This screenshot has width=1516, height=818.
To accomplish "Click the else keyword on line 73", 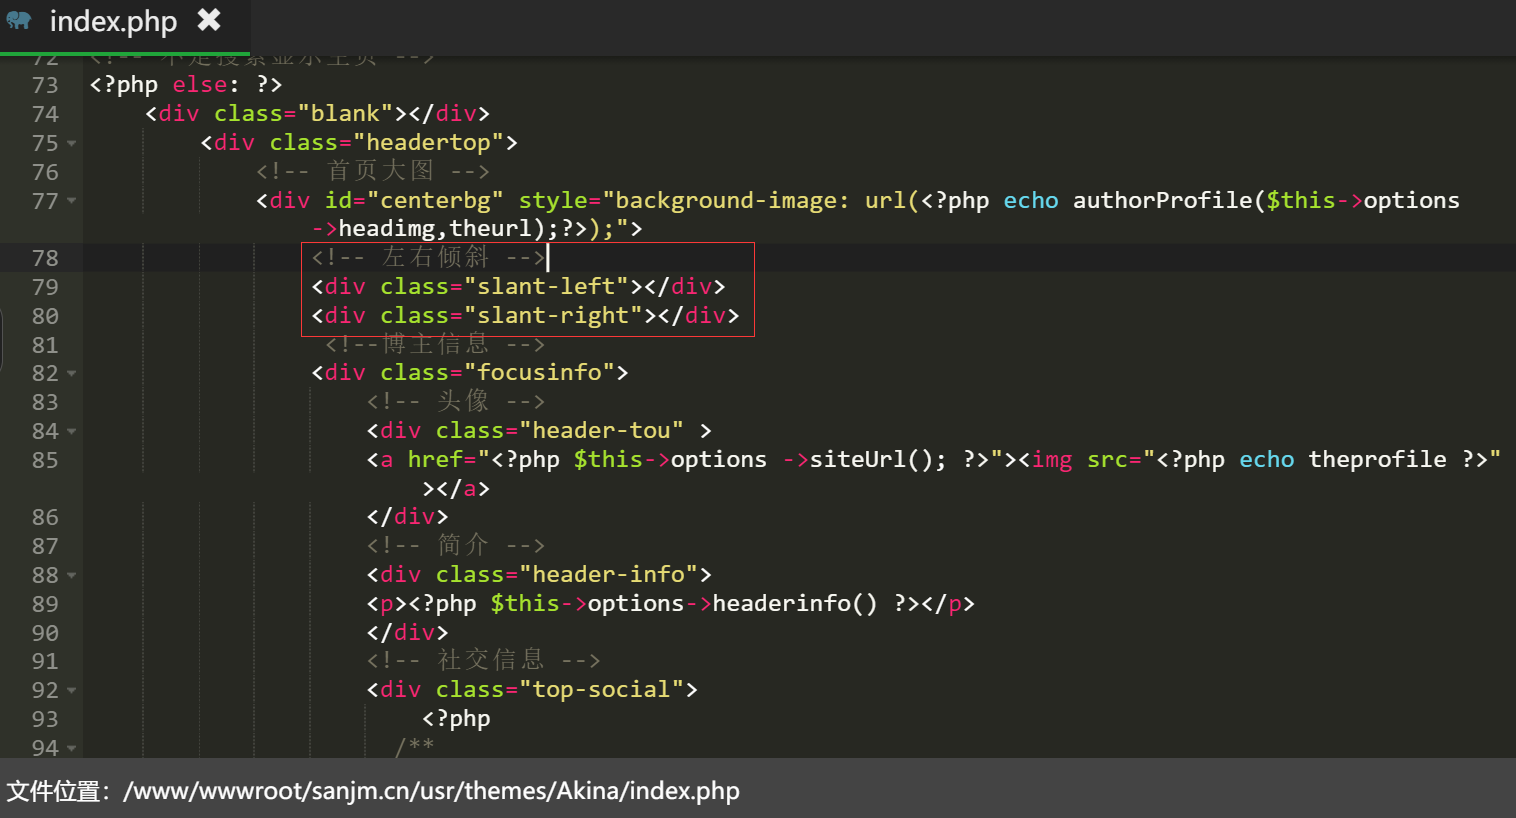I will pos(199,85).
